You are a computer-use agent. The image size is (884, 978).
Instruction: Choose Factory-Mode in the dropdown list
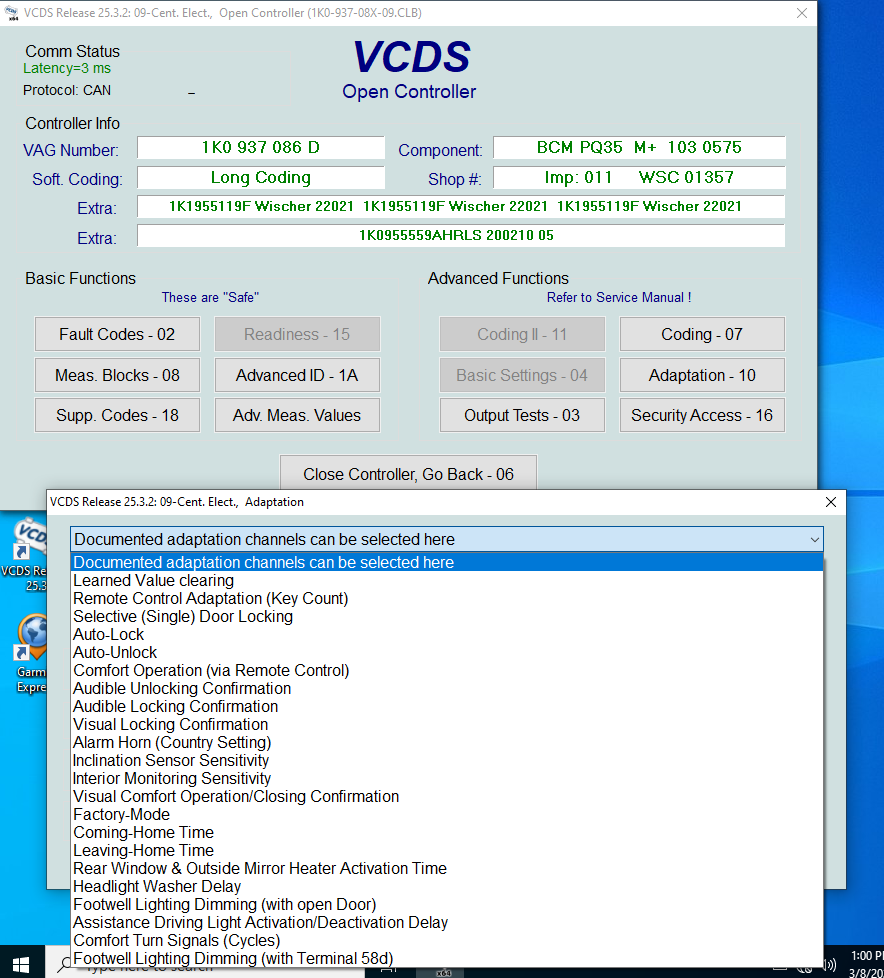click(121, 815)
